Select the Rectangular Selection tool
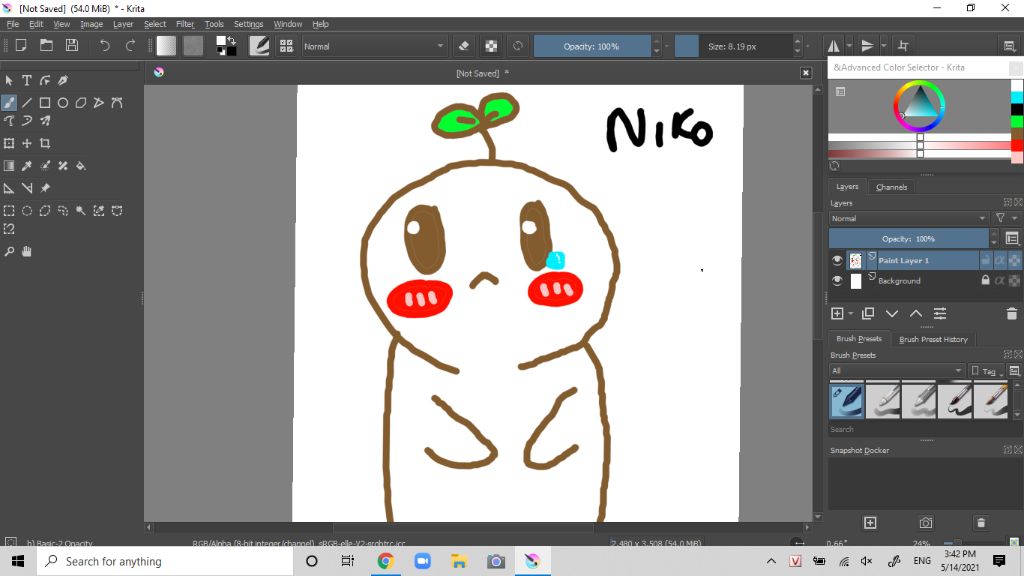Screen dimensions: 1024x576 [x=9, y=211]
